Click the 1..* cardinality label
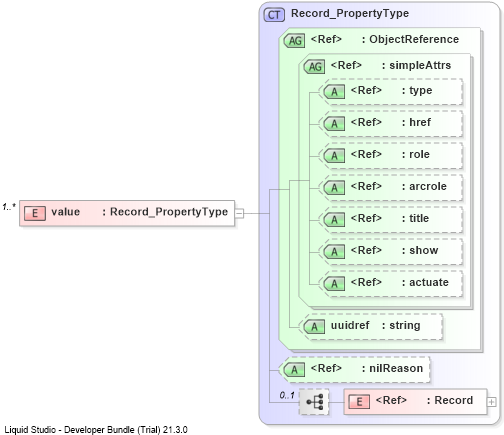Viewport: 504px width, 435px height. click(x=9, y=207)
